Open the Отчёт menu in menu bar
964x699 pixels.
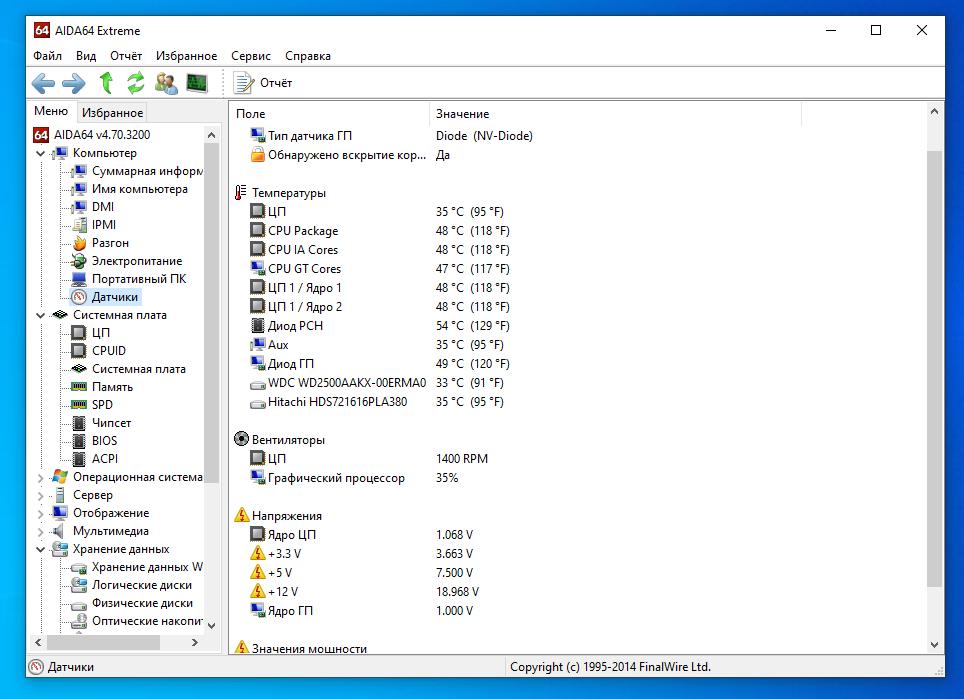126,56
